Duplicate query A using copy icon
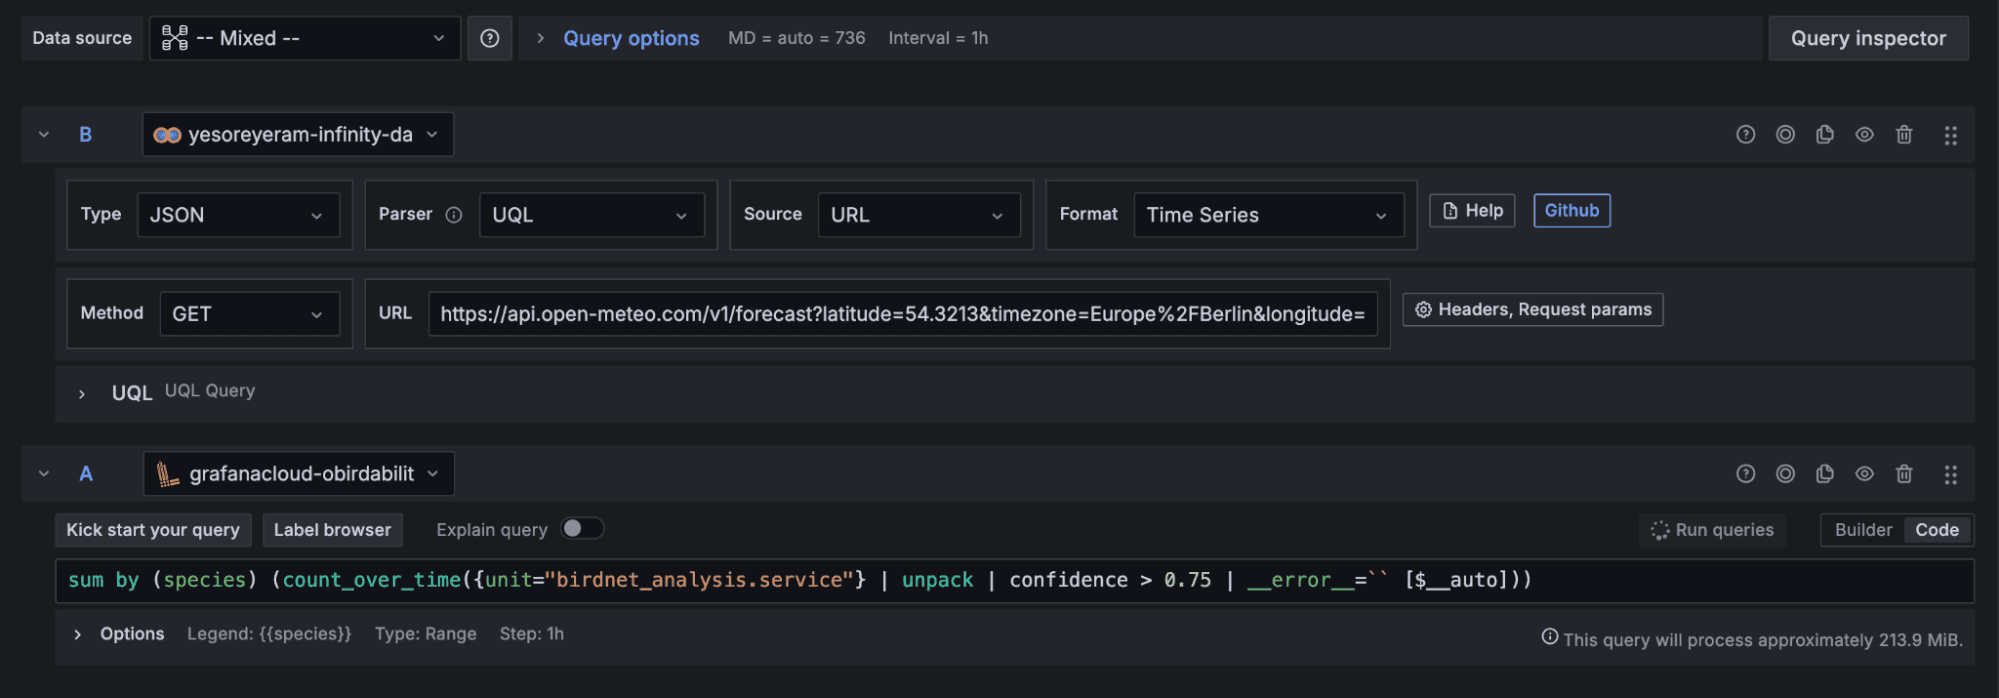Screen dimensions: 1999x698 click(x=1825, y=474)
